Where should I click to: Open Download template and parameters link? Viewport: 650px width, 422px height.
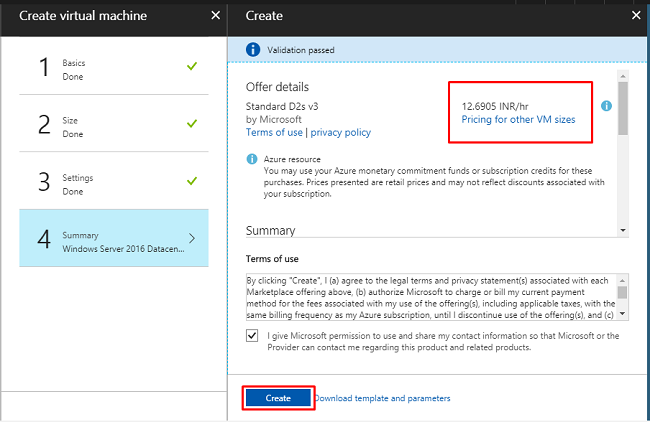pos(382,398)
